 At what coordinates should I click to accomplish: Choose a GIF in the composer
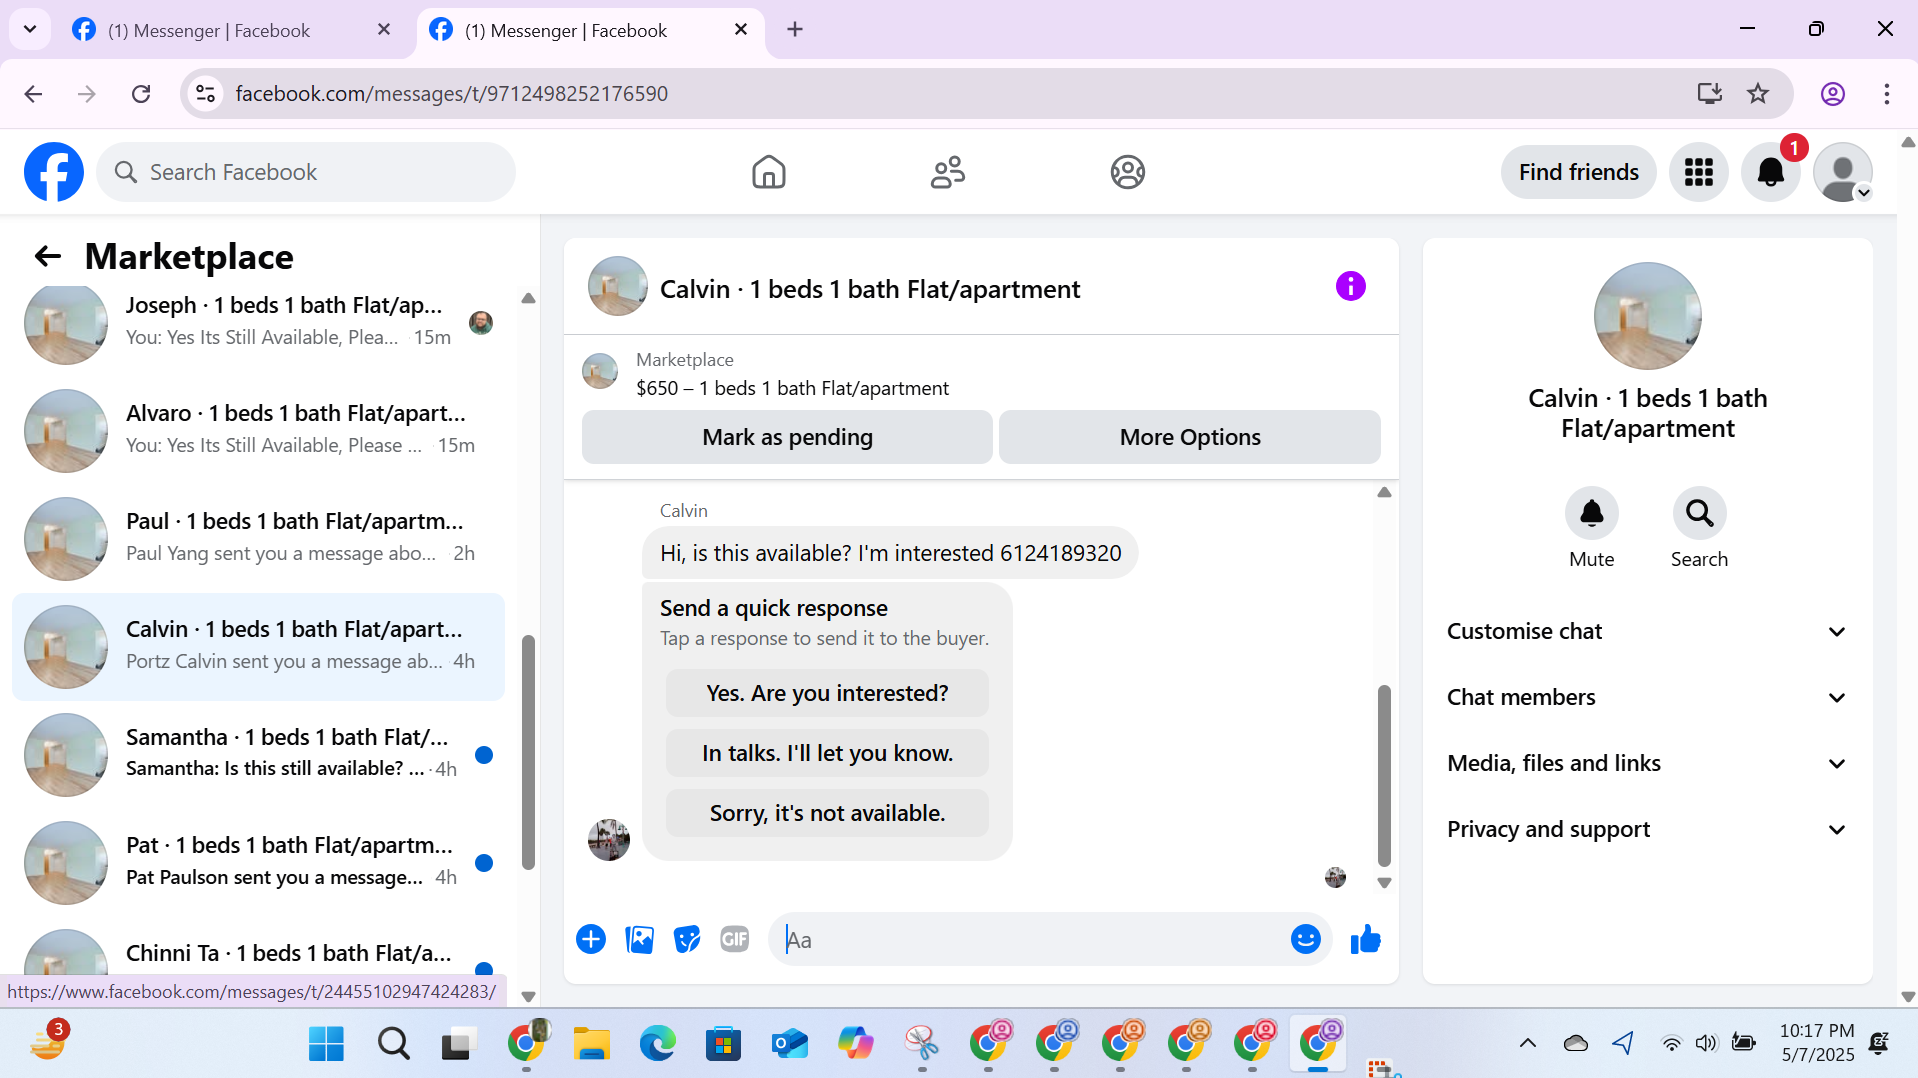[x=735, y=939]
